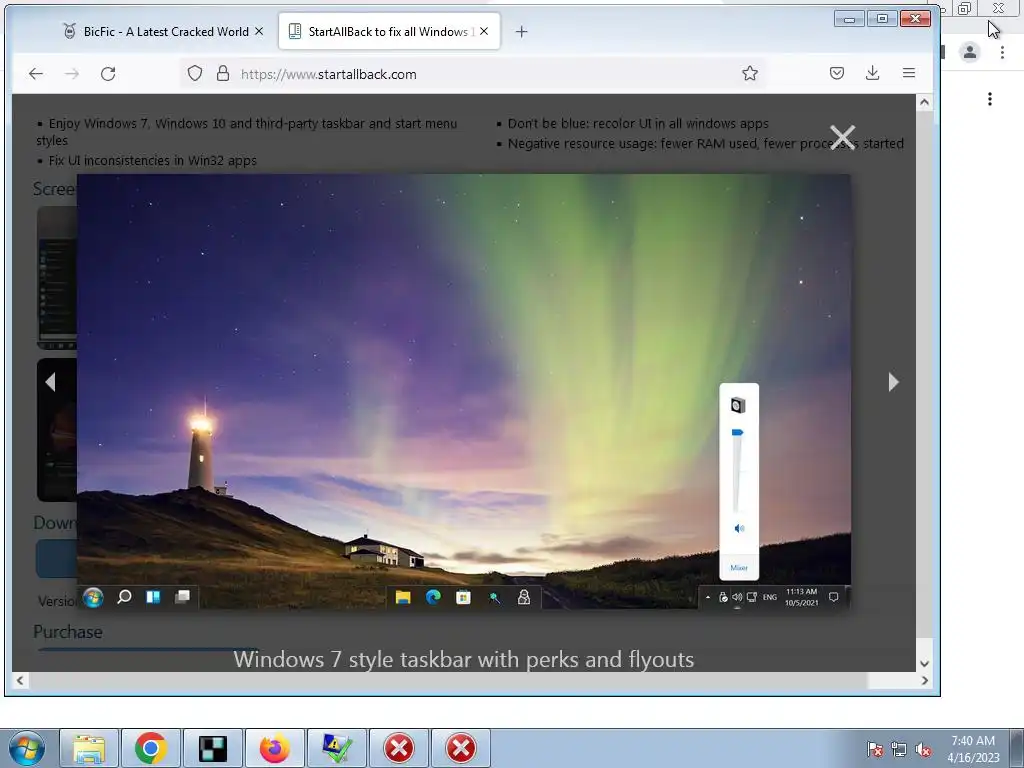Click the Purchase heading
The image size is (1024, 768).
coord(68,632)
